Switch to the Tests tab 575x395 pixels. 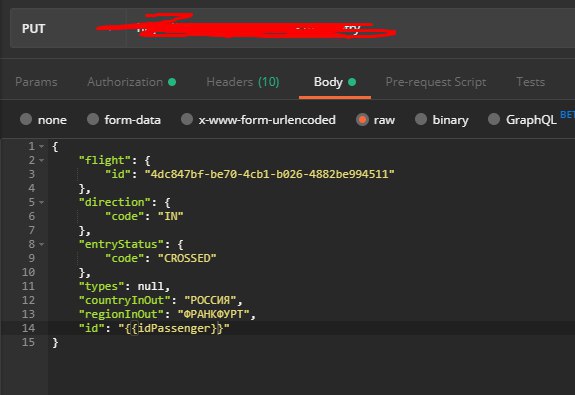530,82
